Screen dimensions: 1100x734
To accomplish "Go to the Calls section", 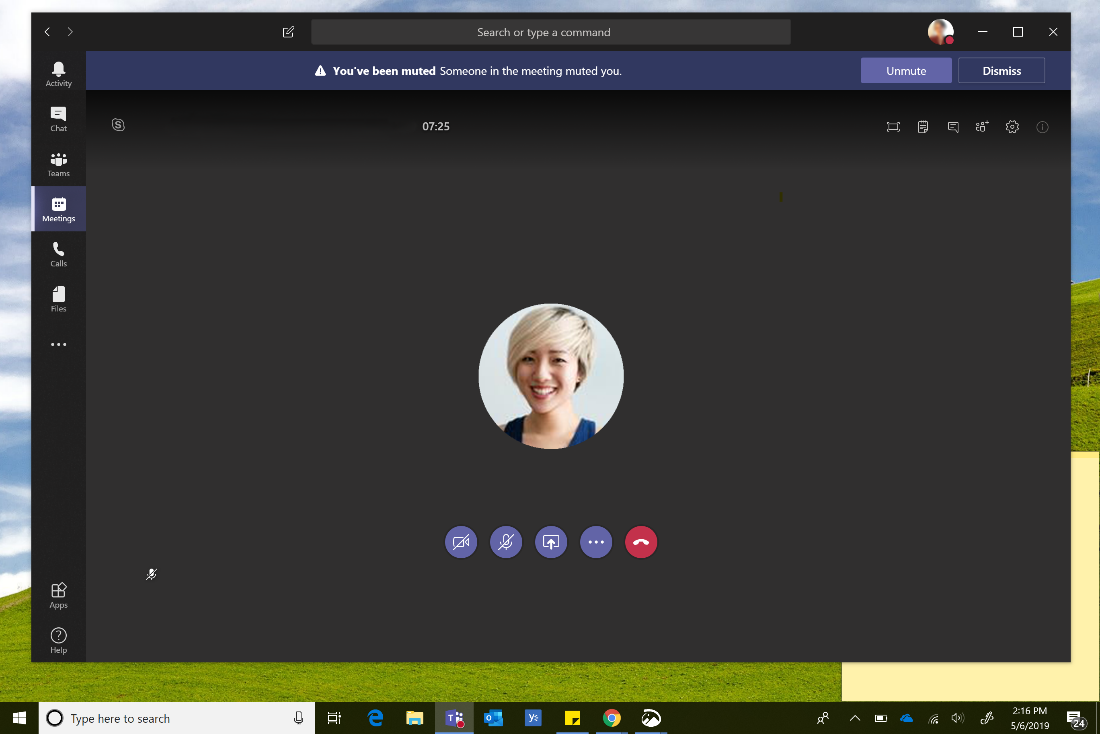I will (58, 253).
